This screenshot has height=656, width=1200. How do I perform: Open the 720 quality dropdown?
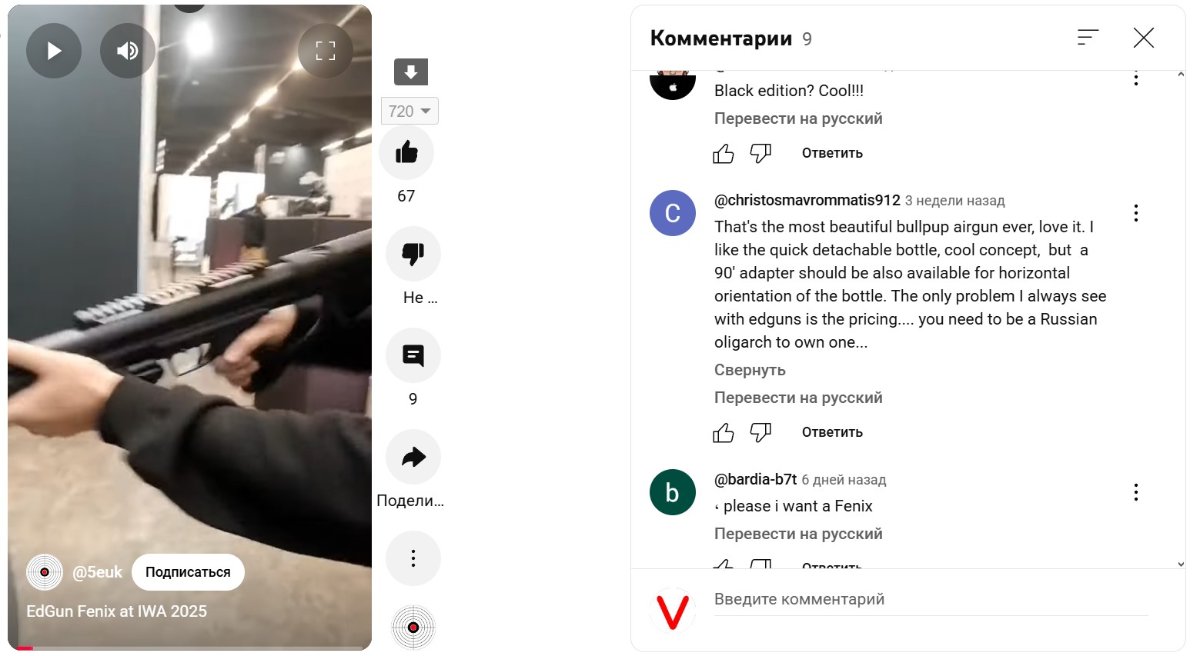point(410,111)
